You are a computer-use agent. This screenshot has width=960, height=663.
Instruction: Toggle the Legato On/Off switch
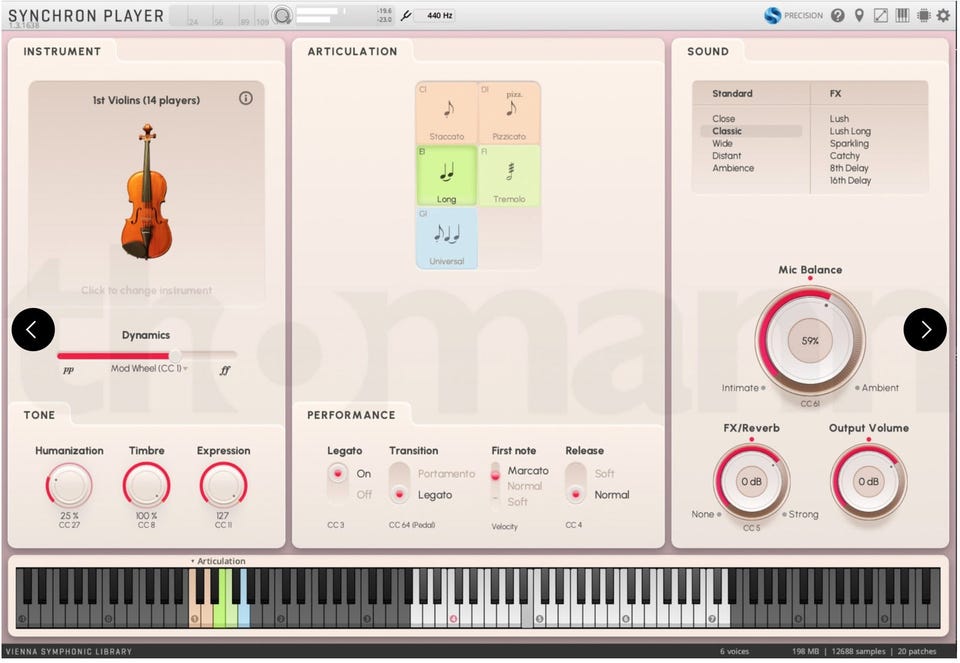(337, 482)
